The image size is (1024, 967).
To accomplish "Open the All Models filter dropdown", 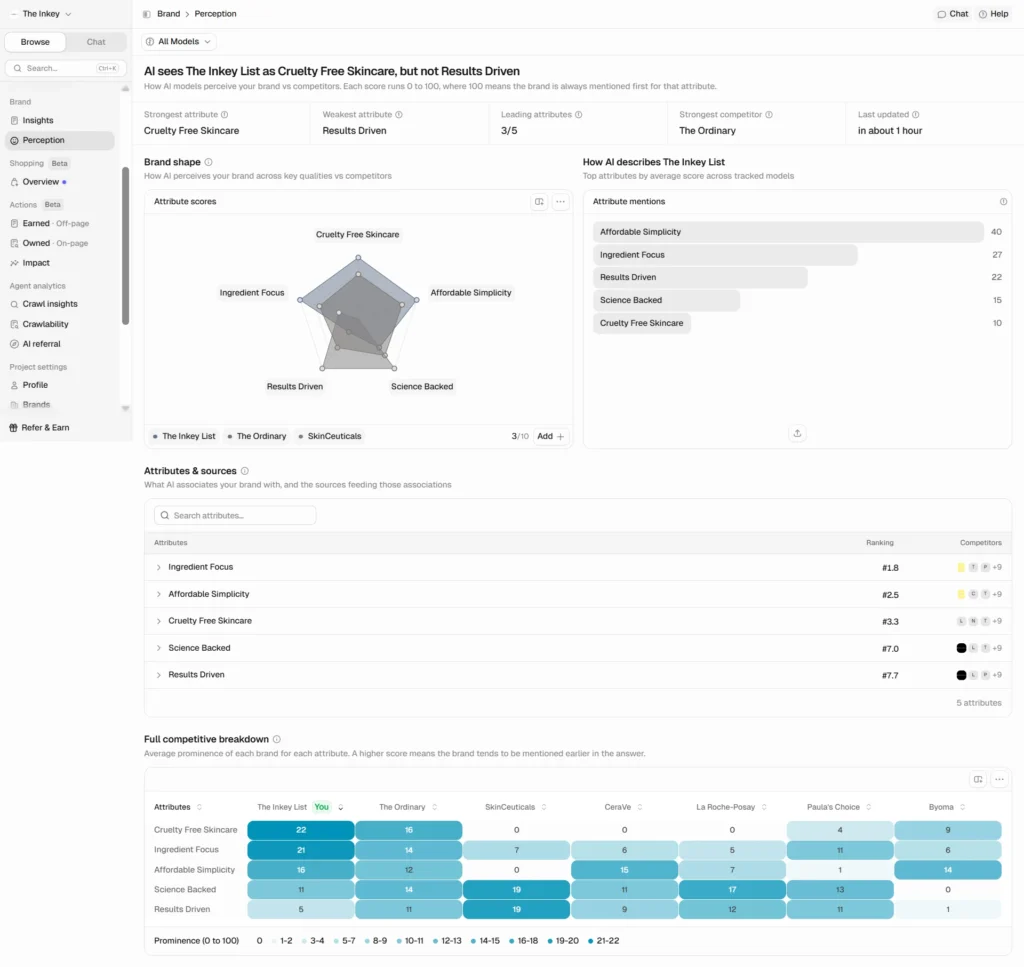I will 178,42.
